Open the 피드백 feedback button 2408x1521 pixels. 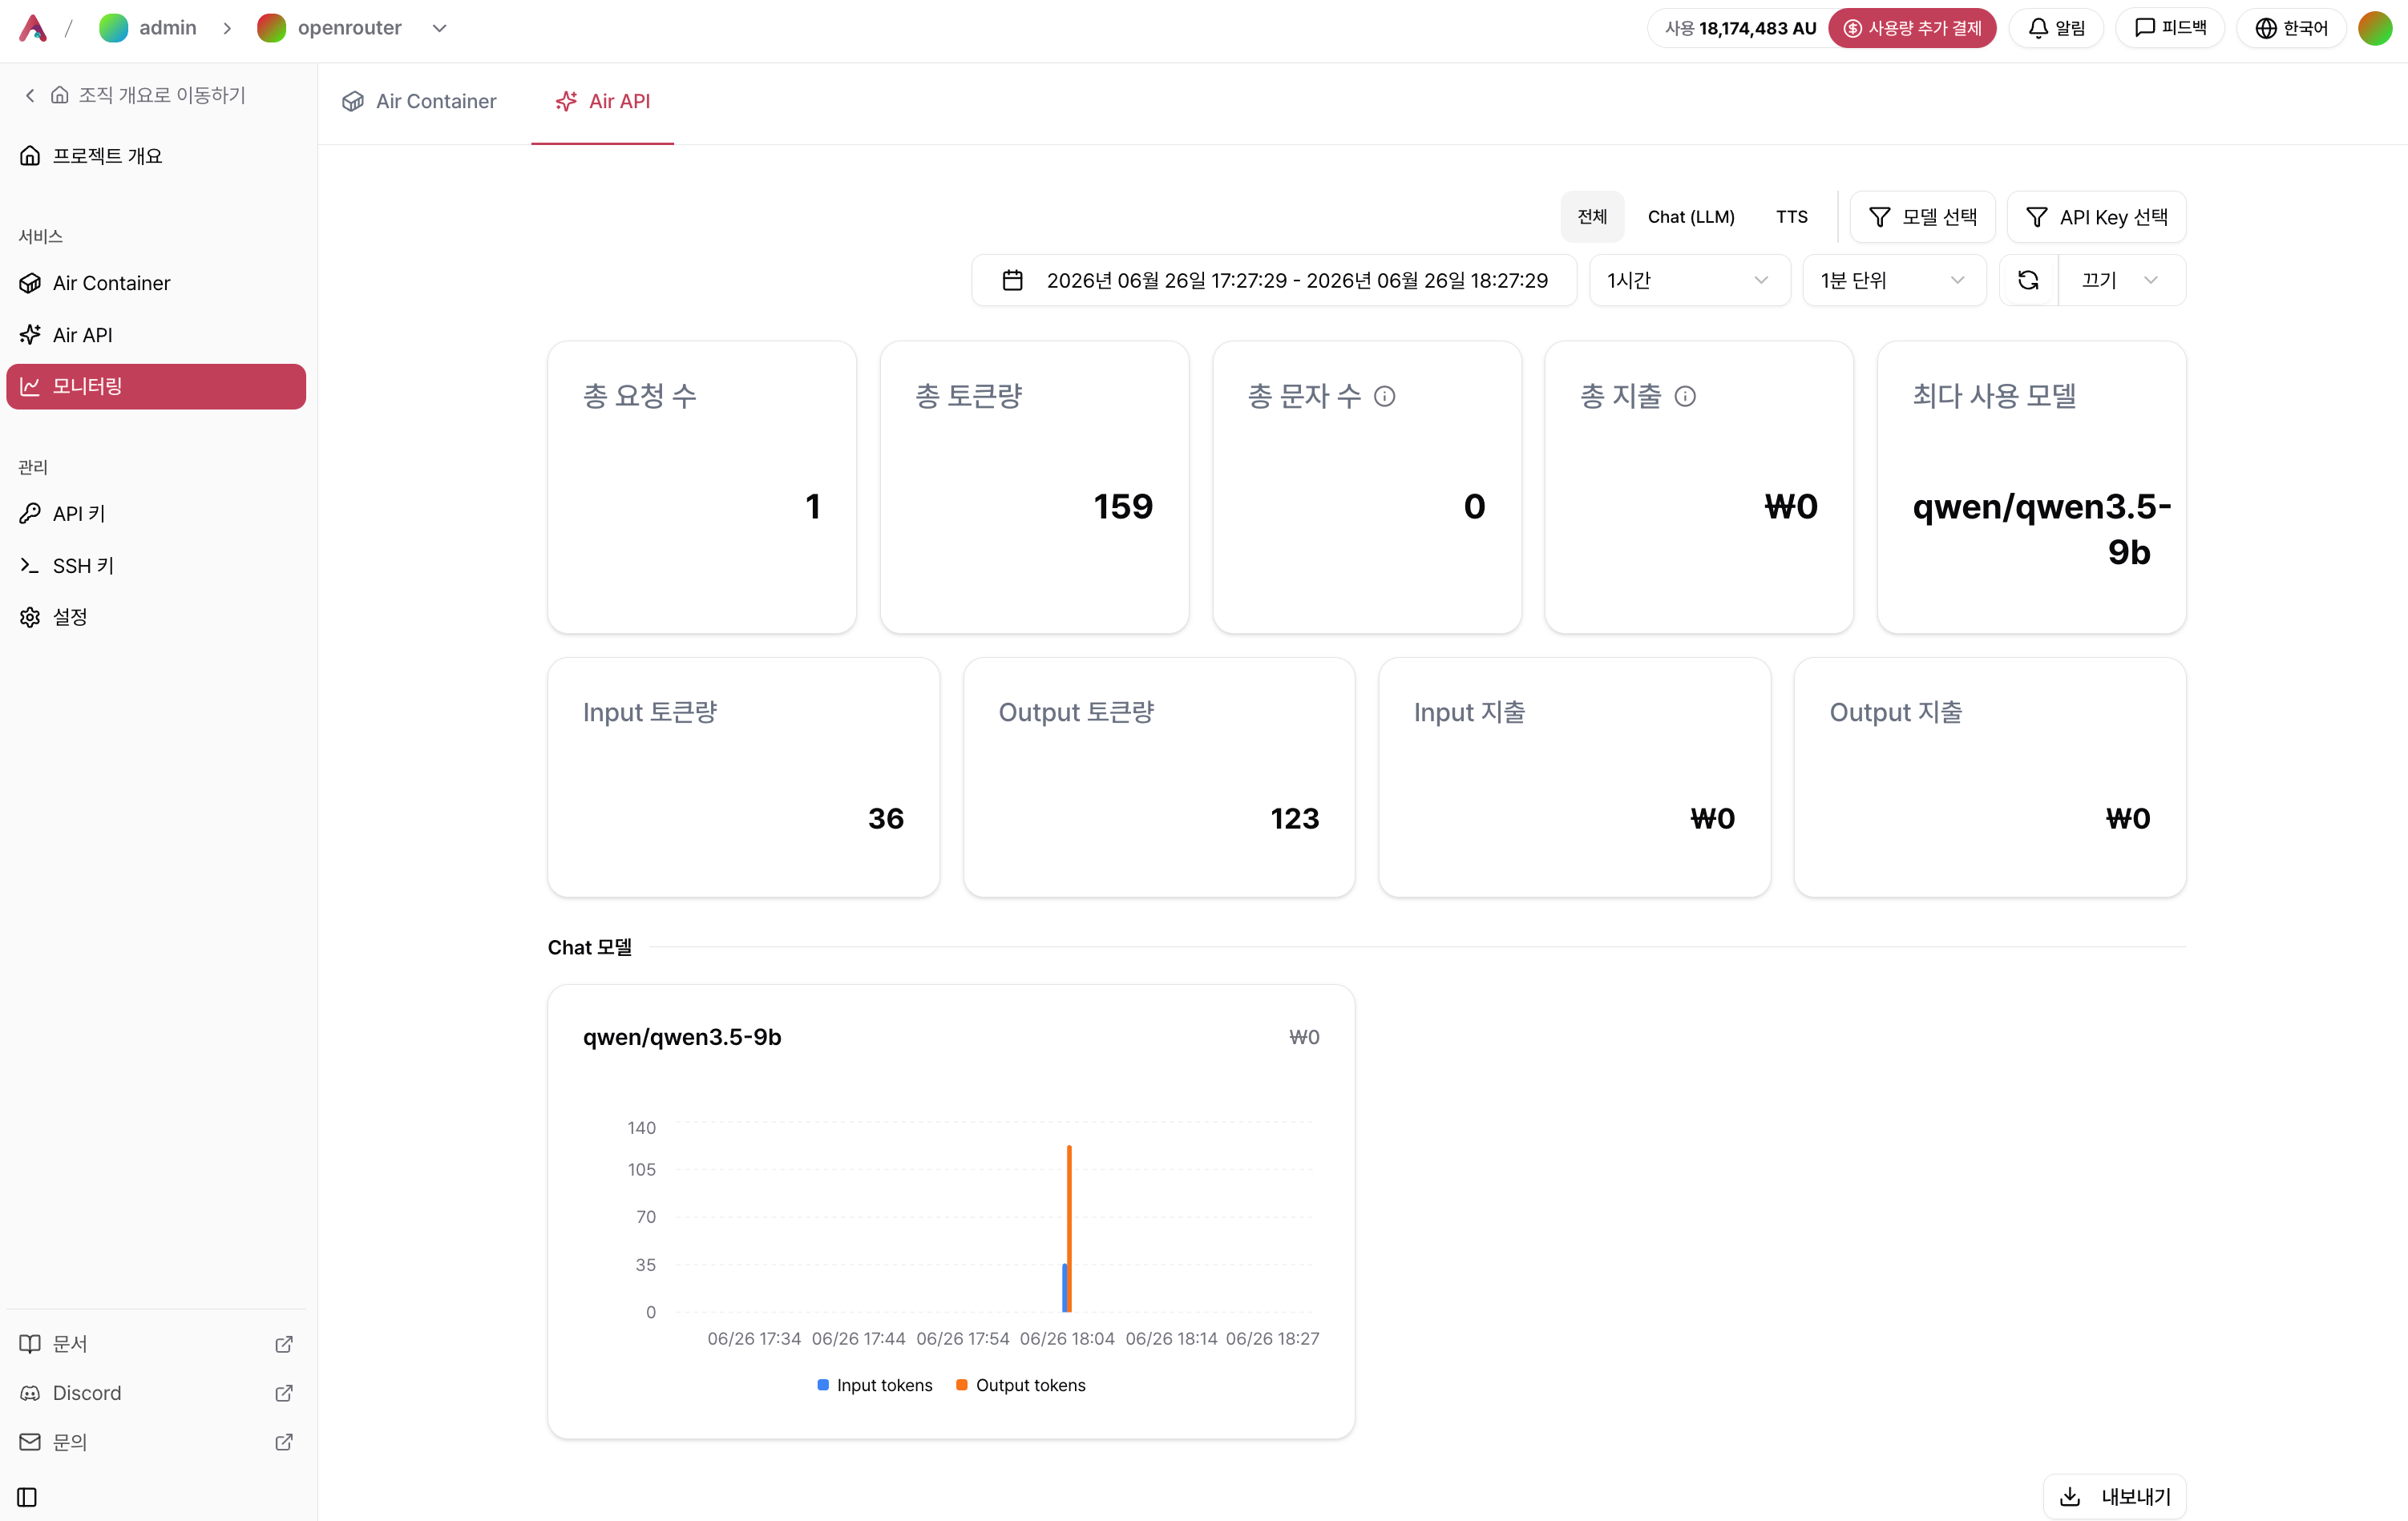(2170, 28)
